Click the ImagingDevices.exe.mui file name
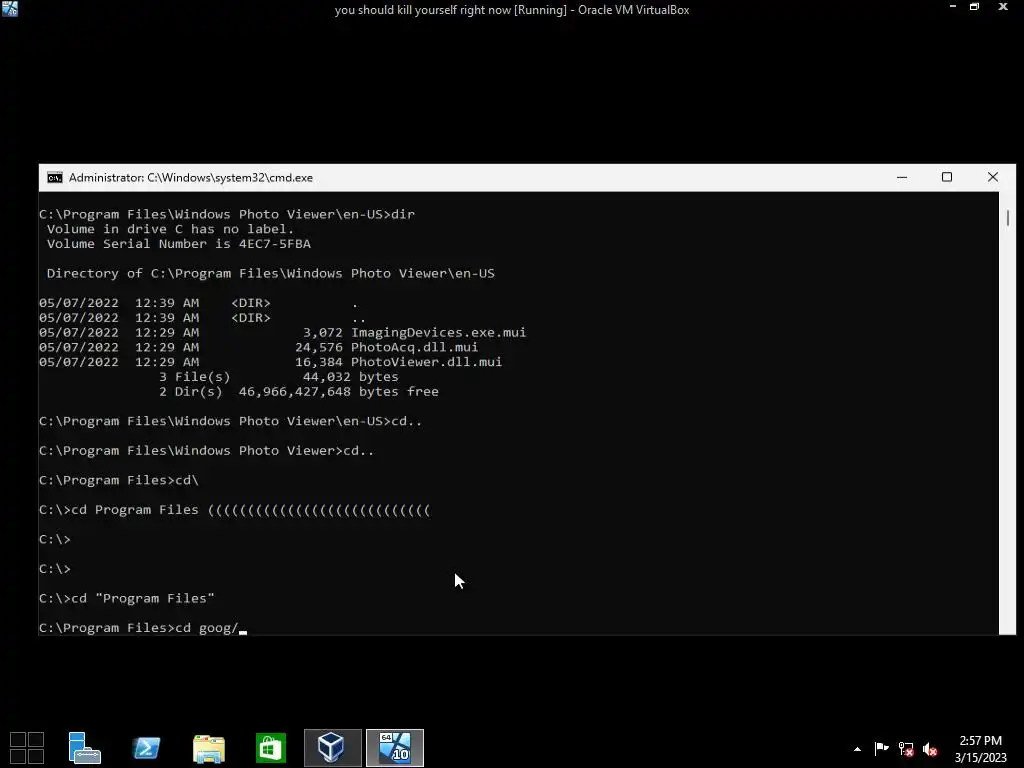 438,332
